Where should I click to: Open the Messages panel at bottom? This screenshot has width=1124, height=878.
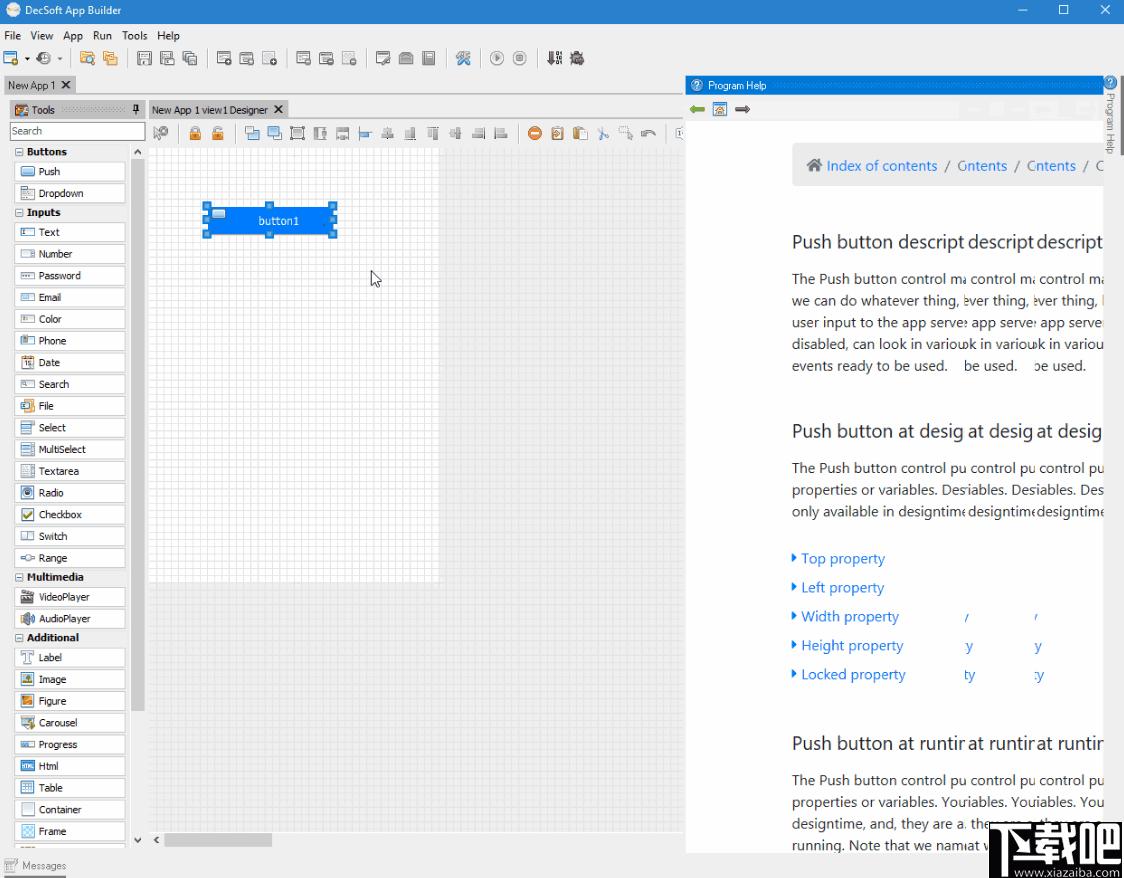pyautogui.click(x=36, y=866)
